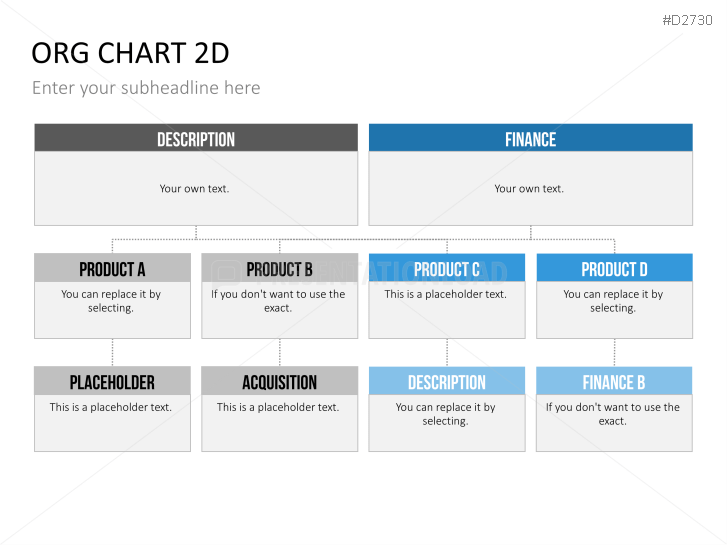Select the light blue DESCRIPTION header
This screenshot has height=545, width=727.
(x=447, y=381)
